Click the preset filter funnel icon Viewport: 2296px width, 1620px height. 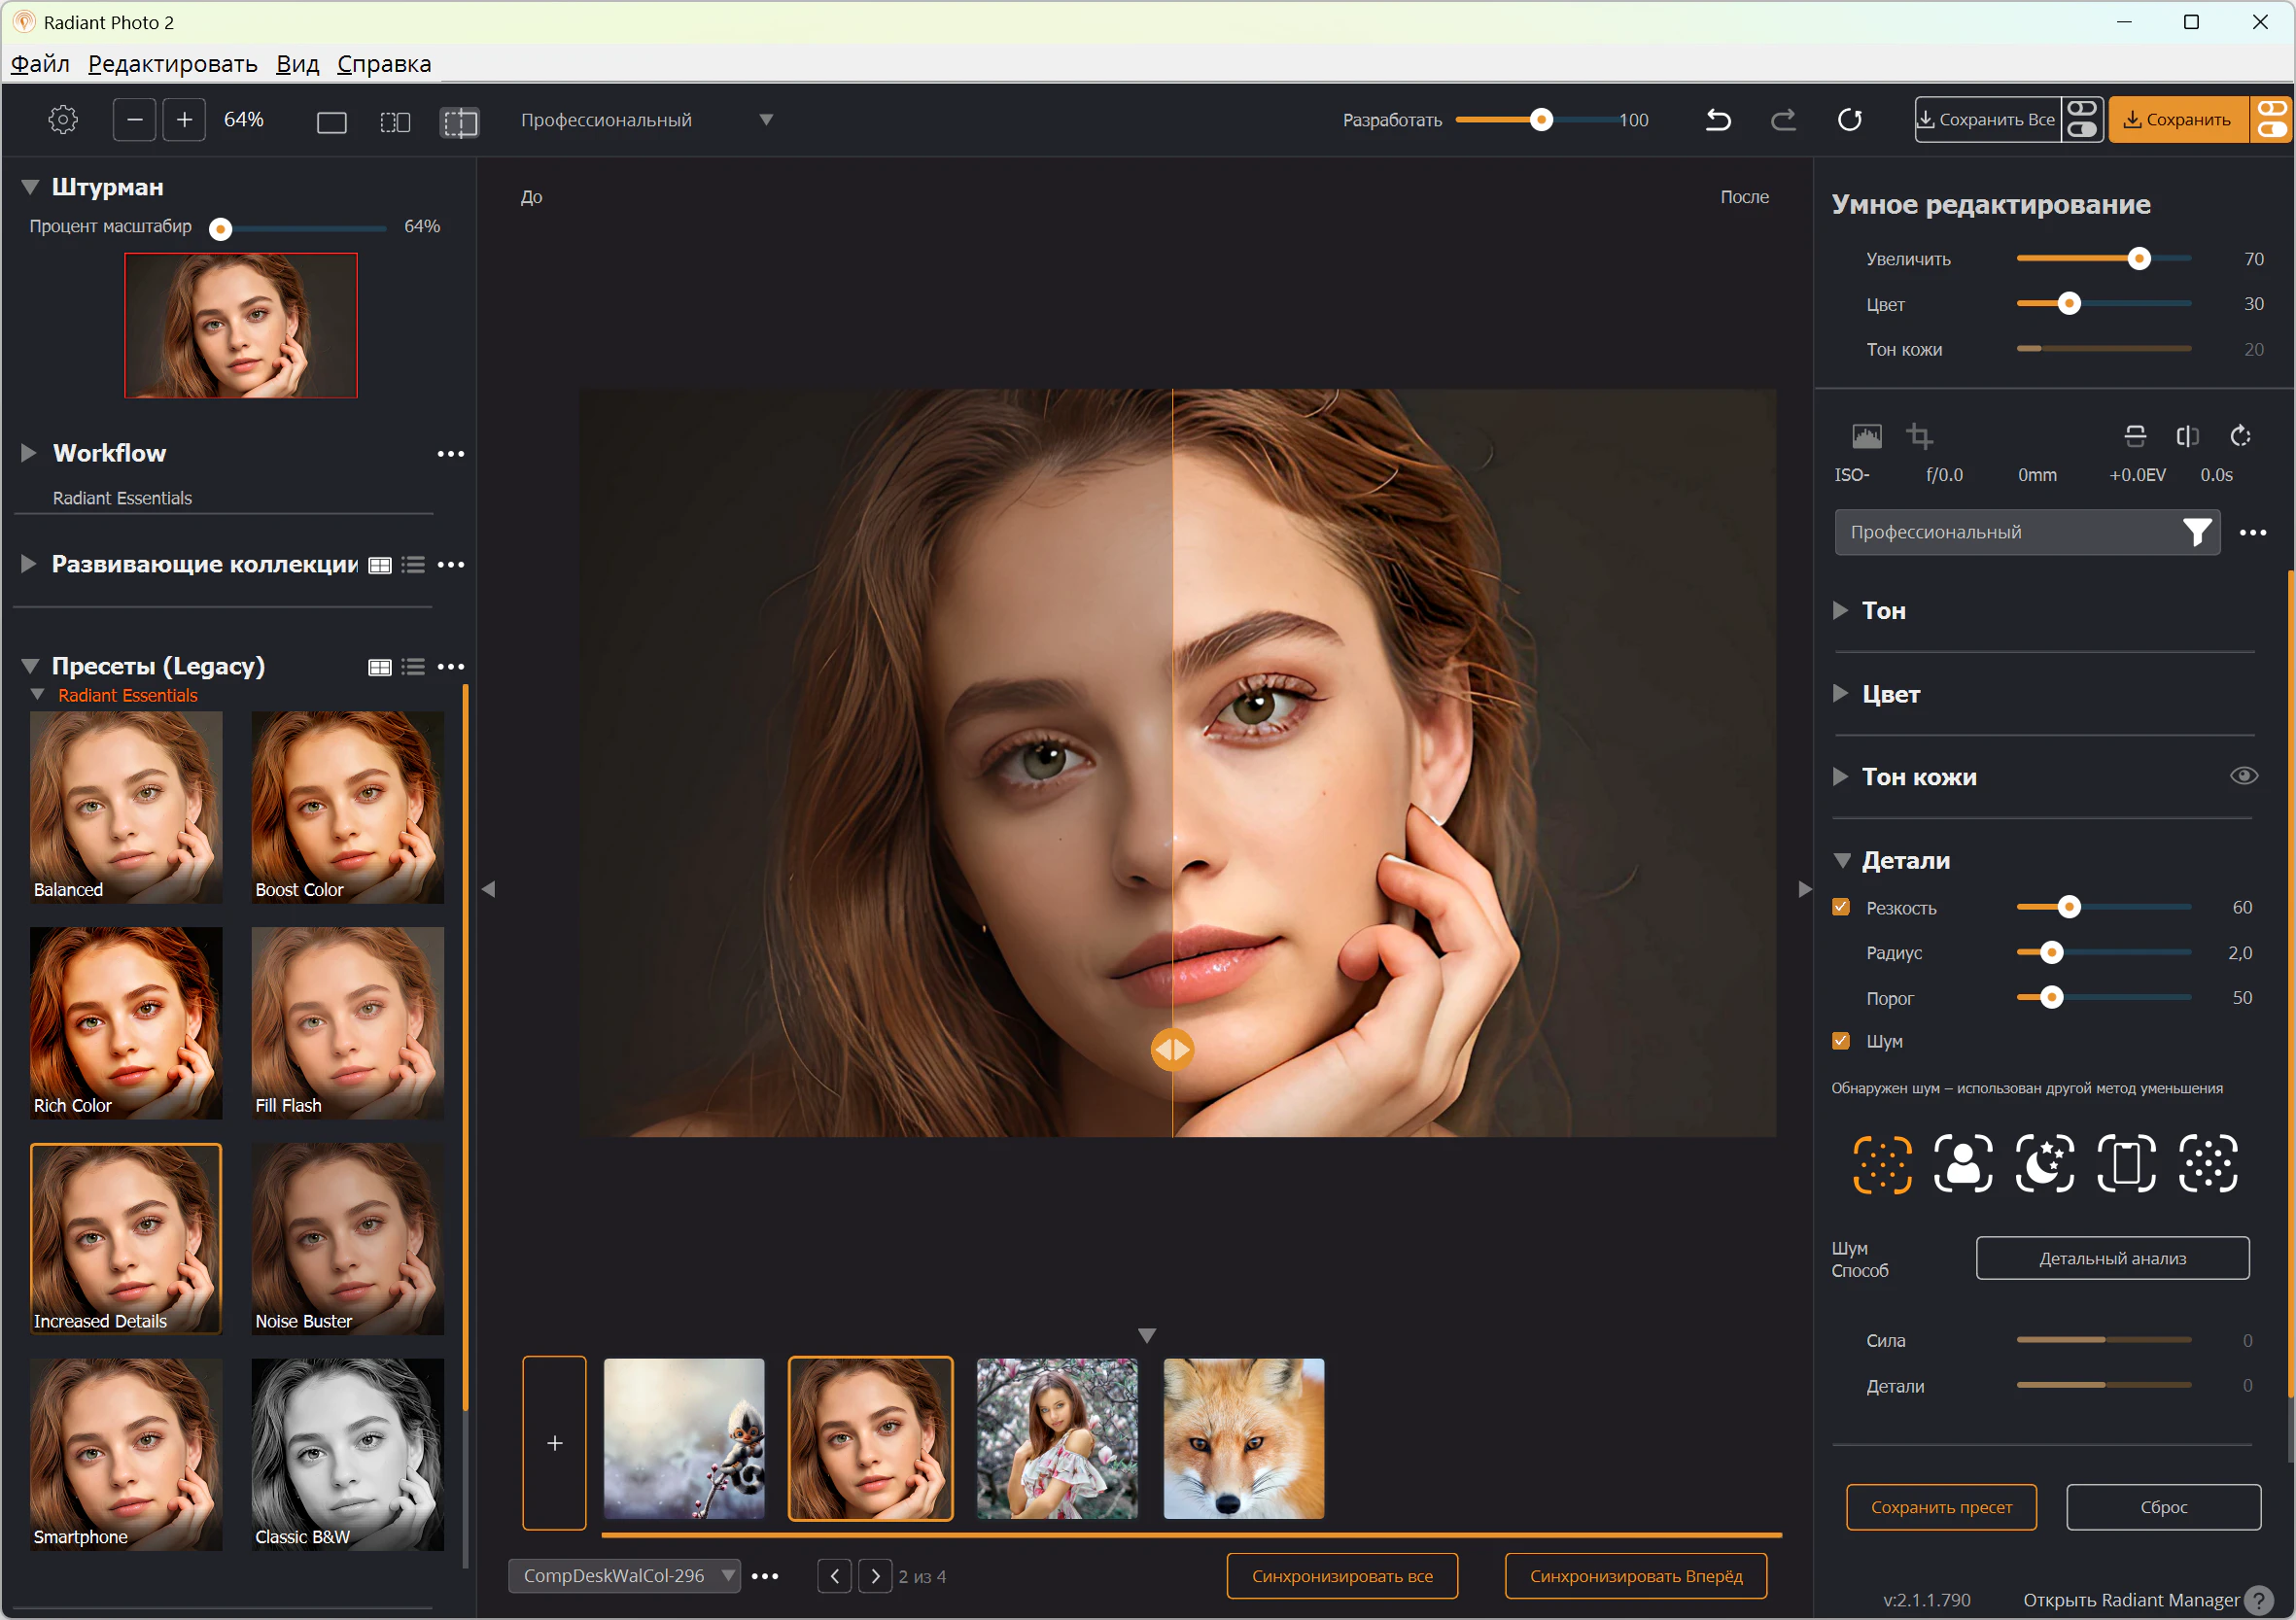pos(2195,532)
